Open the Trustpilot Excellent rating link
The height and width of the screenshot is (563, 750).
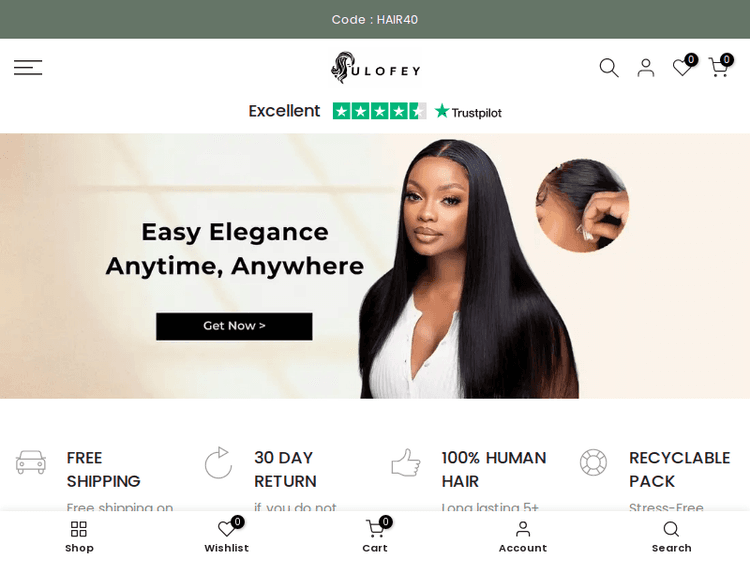click(x=375, y=111)
